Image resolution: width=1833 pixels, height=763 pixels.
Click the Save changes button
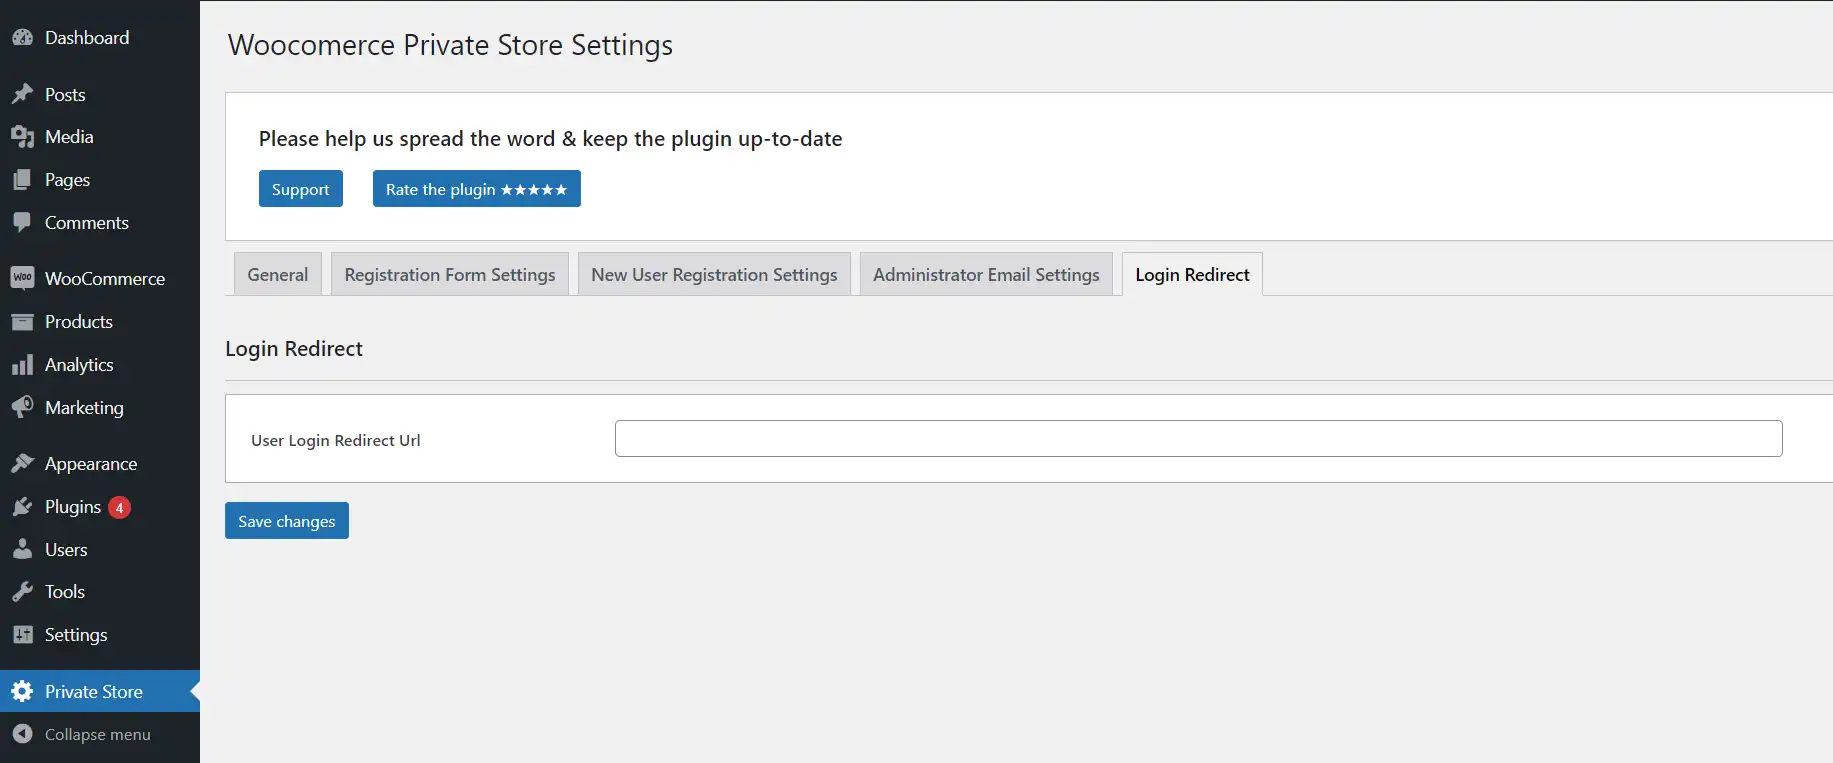[287, 521]
